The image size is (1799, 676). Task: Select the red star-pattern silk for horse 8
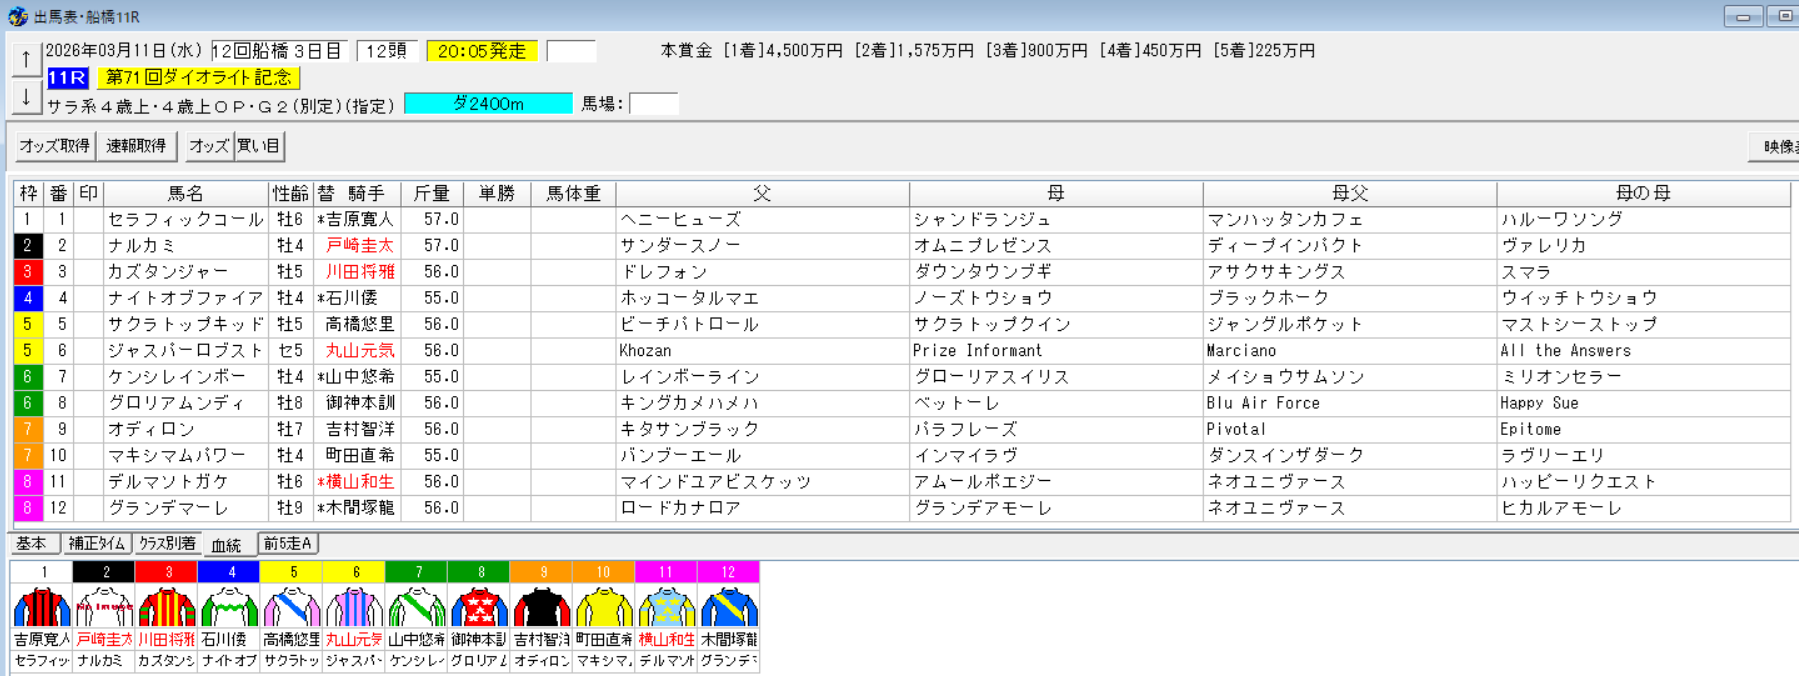(x=479, y=607)
